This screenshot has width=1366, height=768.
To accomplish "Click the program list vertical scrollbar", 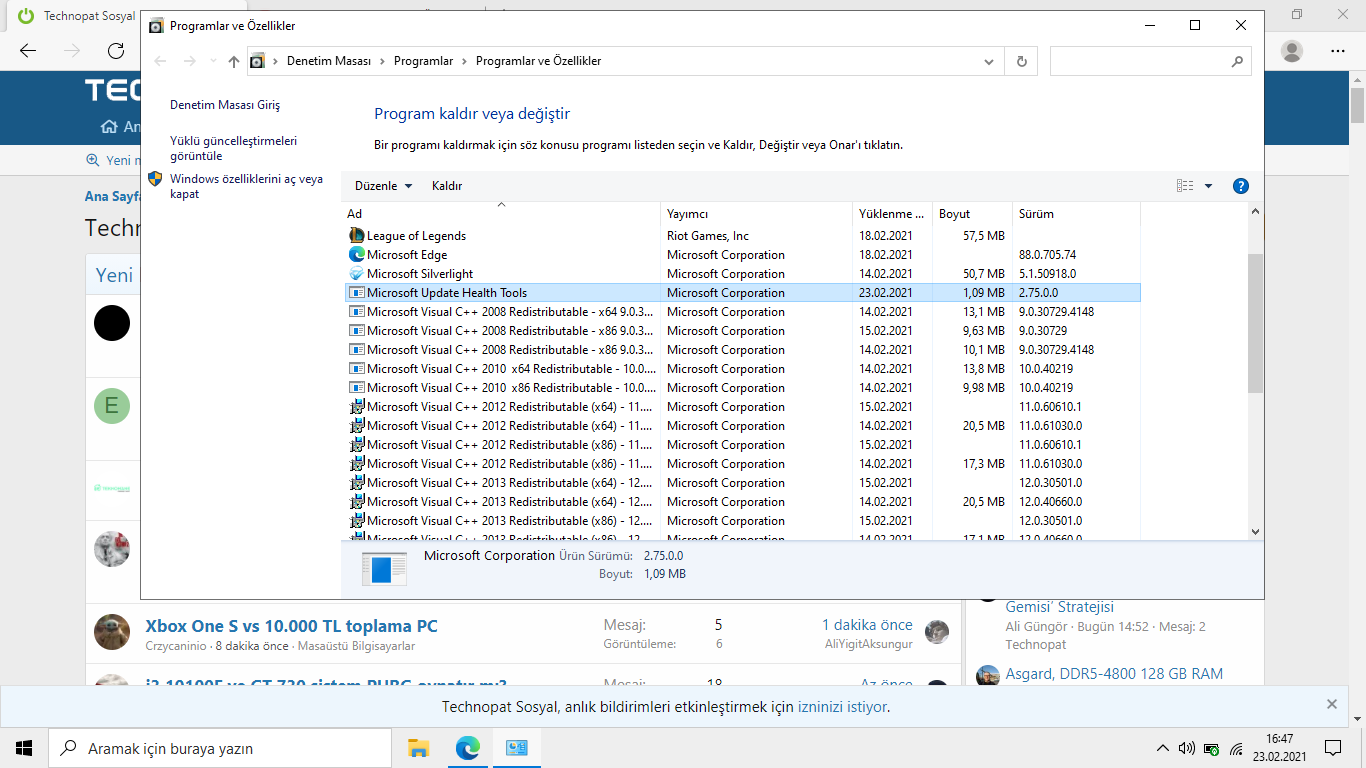I will point(1255,323).
